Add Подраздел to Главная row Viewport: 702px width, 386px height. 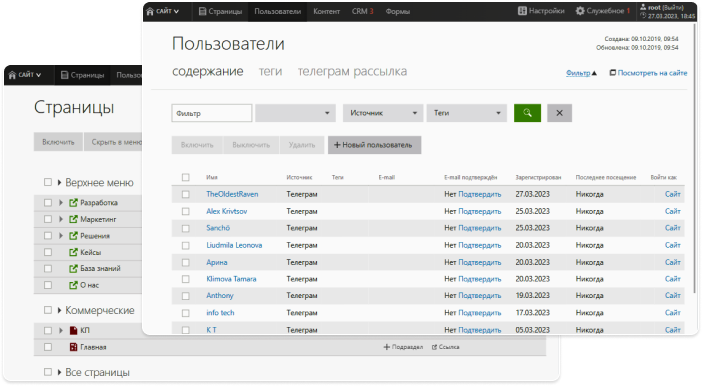point(403,347)
